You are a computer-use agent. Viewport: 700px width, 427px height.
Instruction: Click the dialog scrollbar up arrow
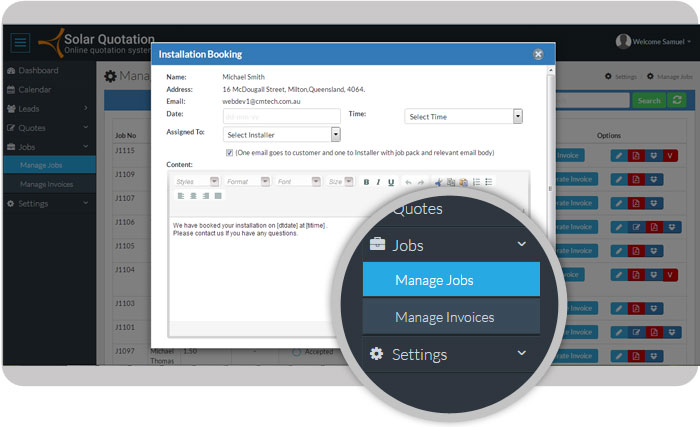click(x=550, y=70)
